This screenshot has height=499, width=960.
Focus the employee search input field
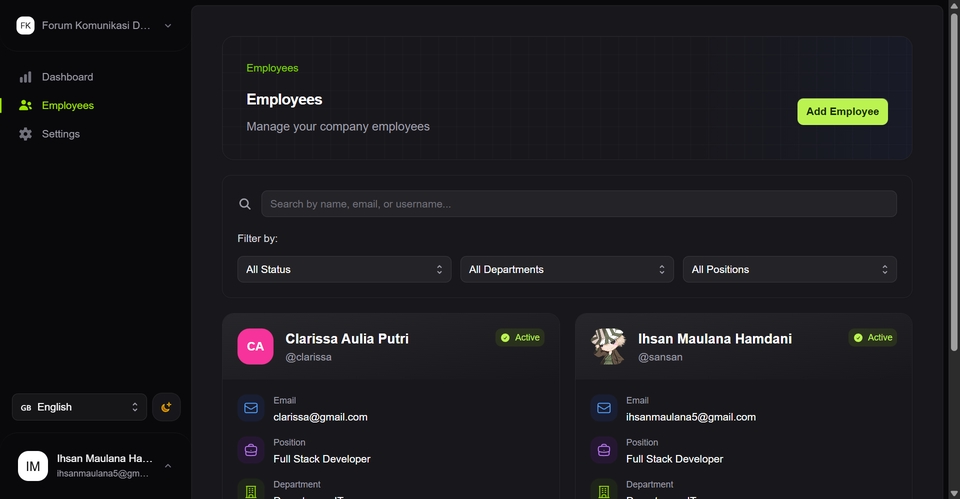578,204
